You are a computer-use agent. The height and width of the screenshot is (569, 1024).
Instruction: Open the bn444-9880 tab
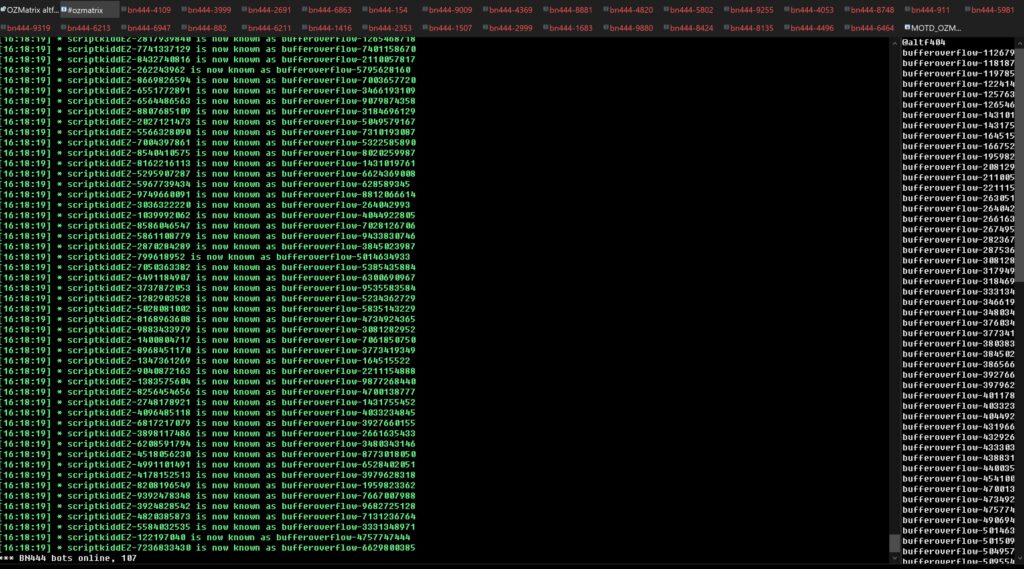tap(628, 28)
